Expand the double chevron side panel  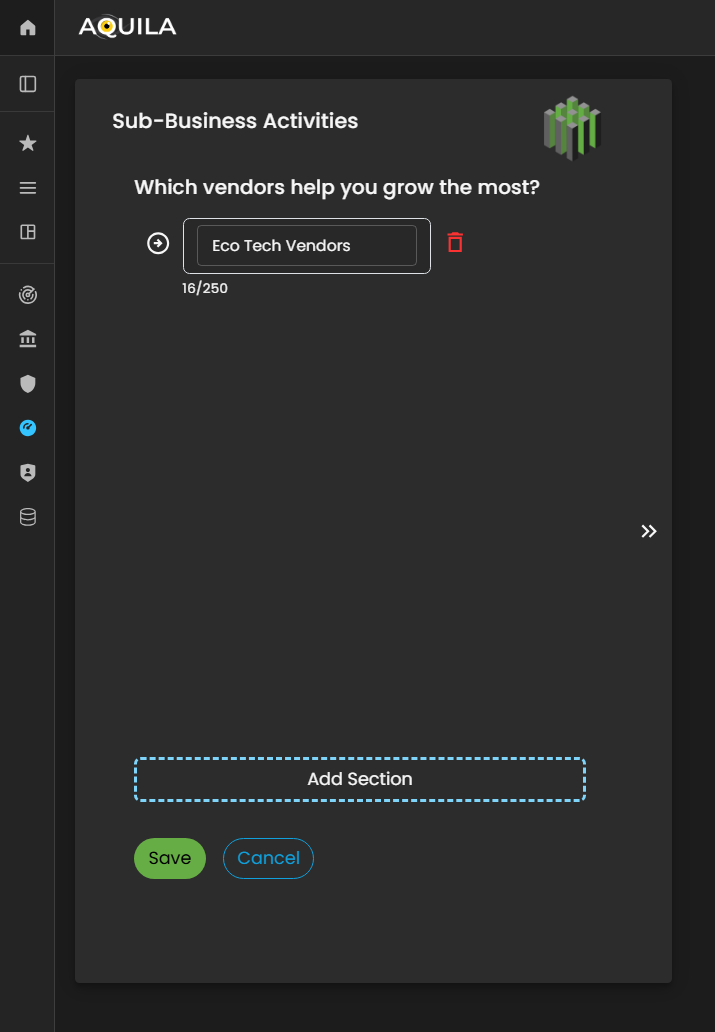(x=649, y=531)
